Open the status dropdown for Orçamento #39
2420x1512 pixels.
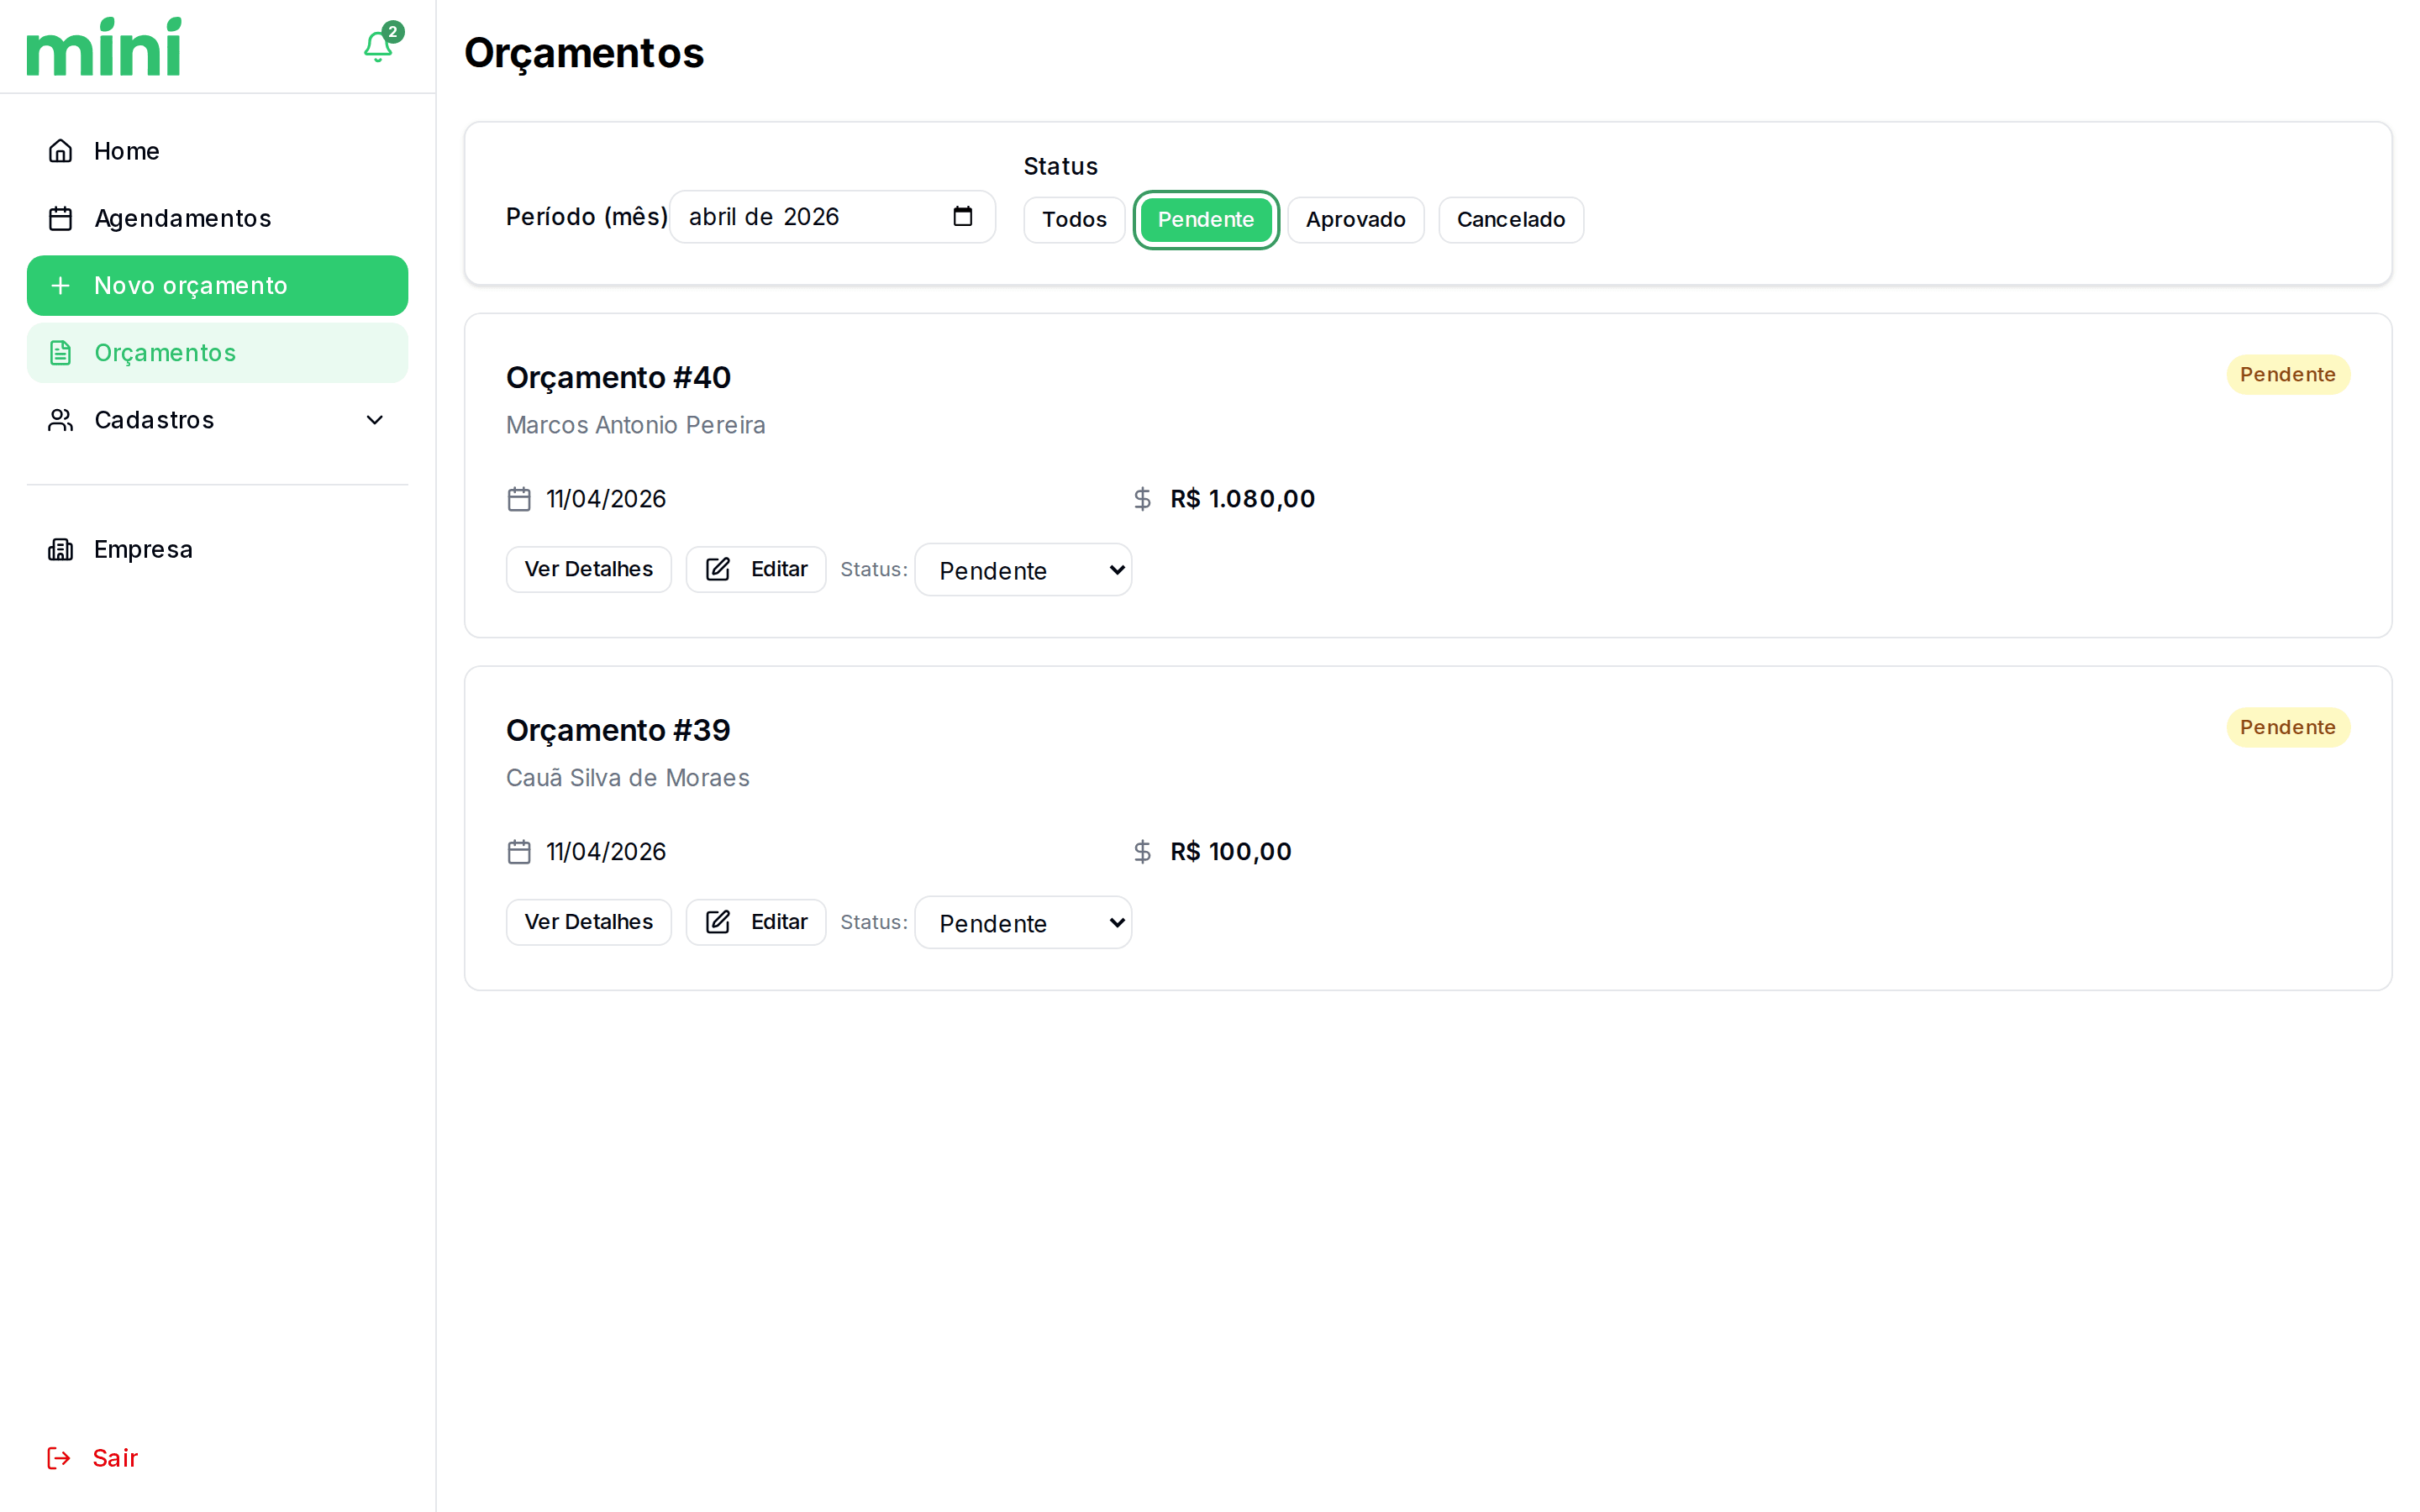[1022, 923]
